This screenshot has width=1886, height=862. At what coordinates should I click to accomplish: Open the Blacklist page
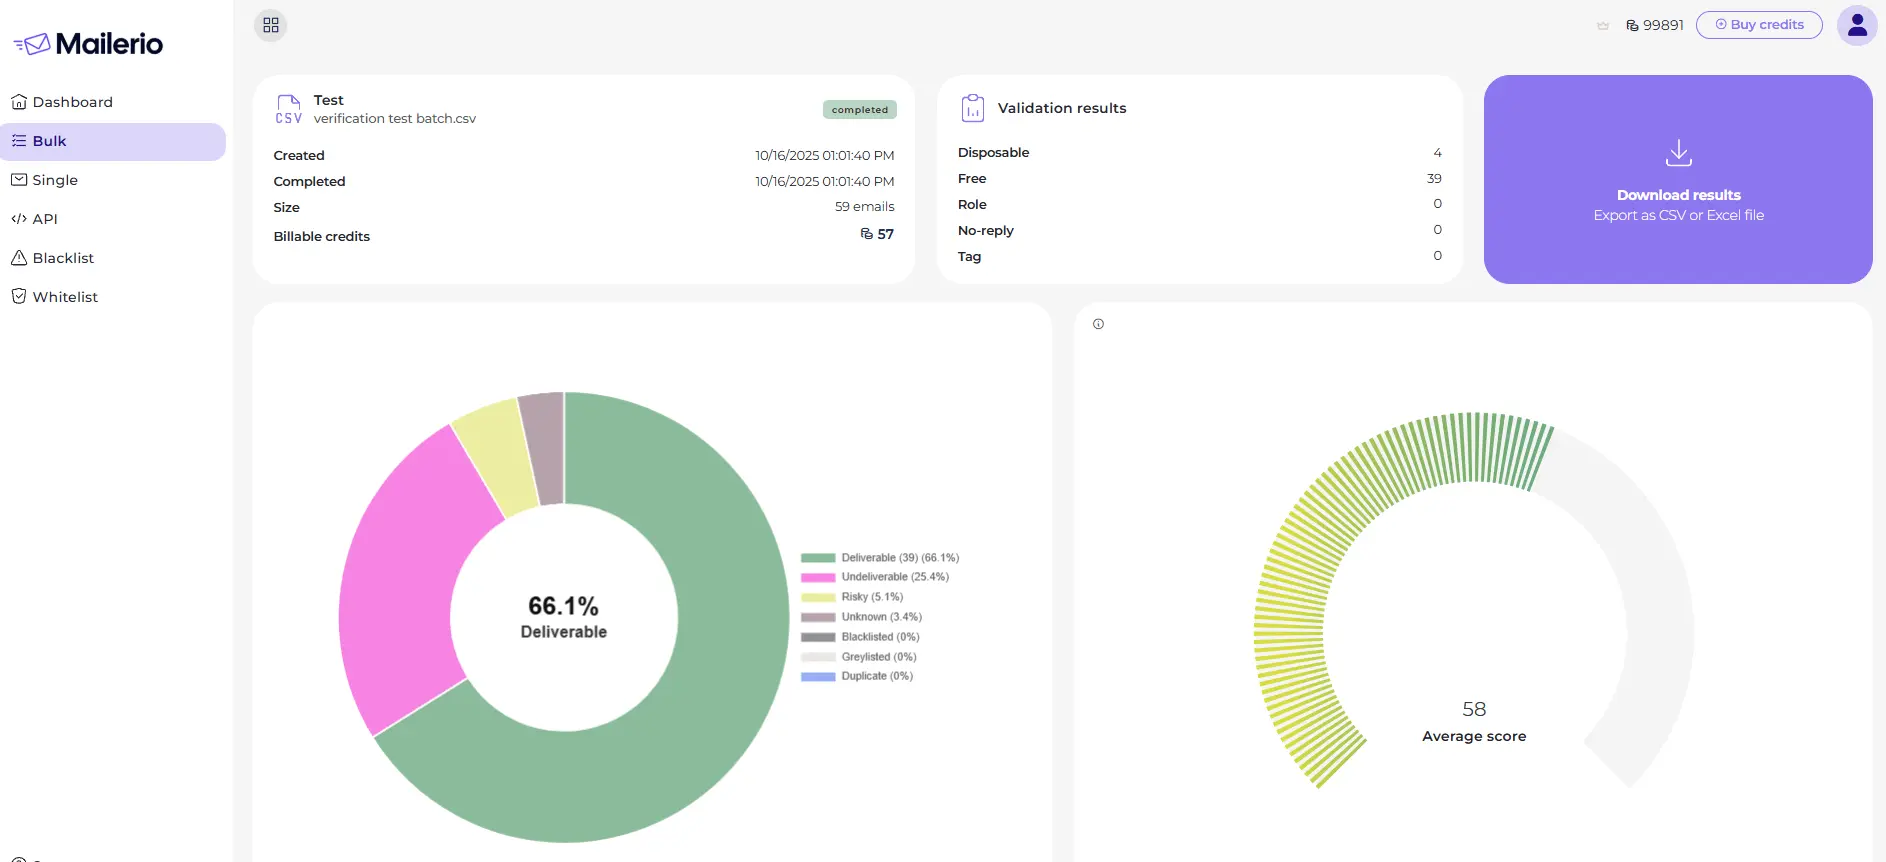coord(63,258)
